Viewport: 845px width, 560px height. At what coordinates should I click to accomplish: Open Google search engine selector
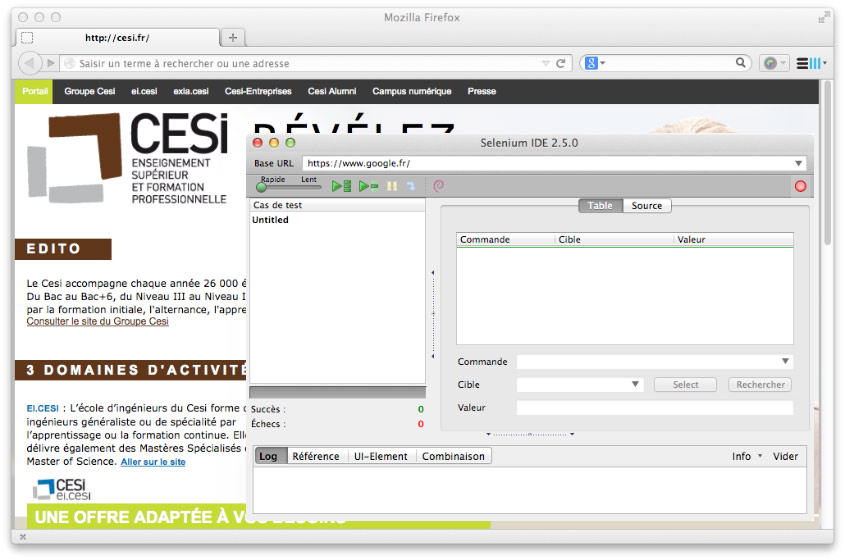pos(595,63)
